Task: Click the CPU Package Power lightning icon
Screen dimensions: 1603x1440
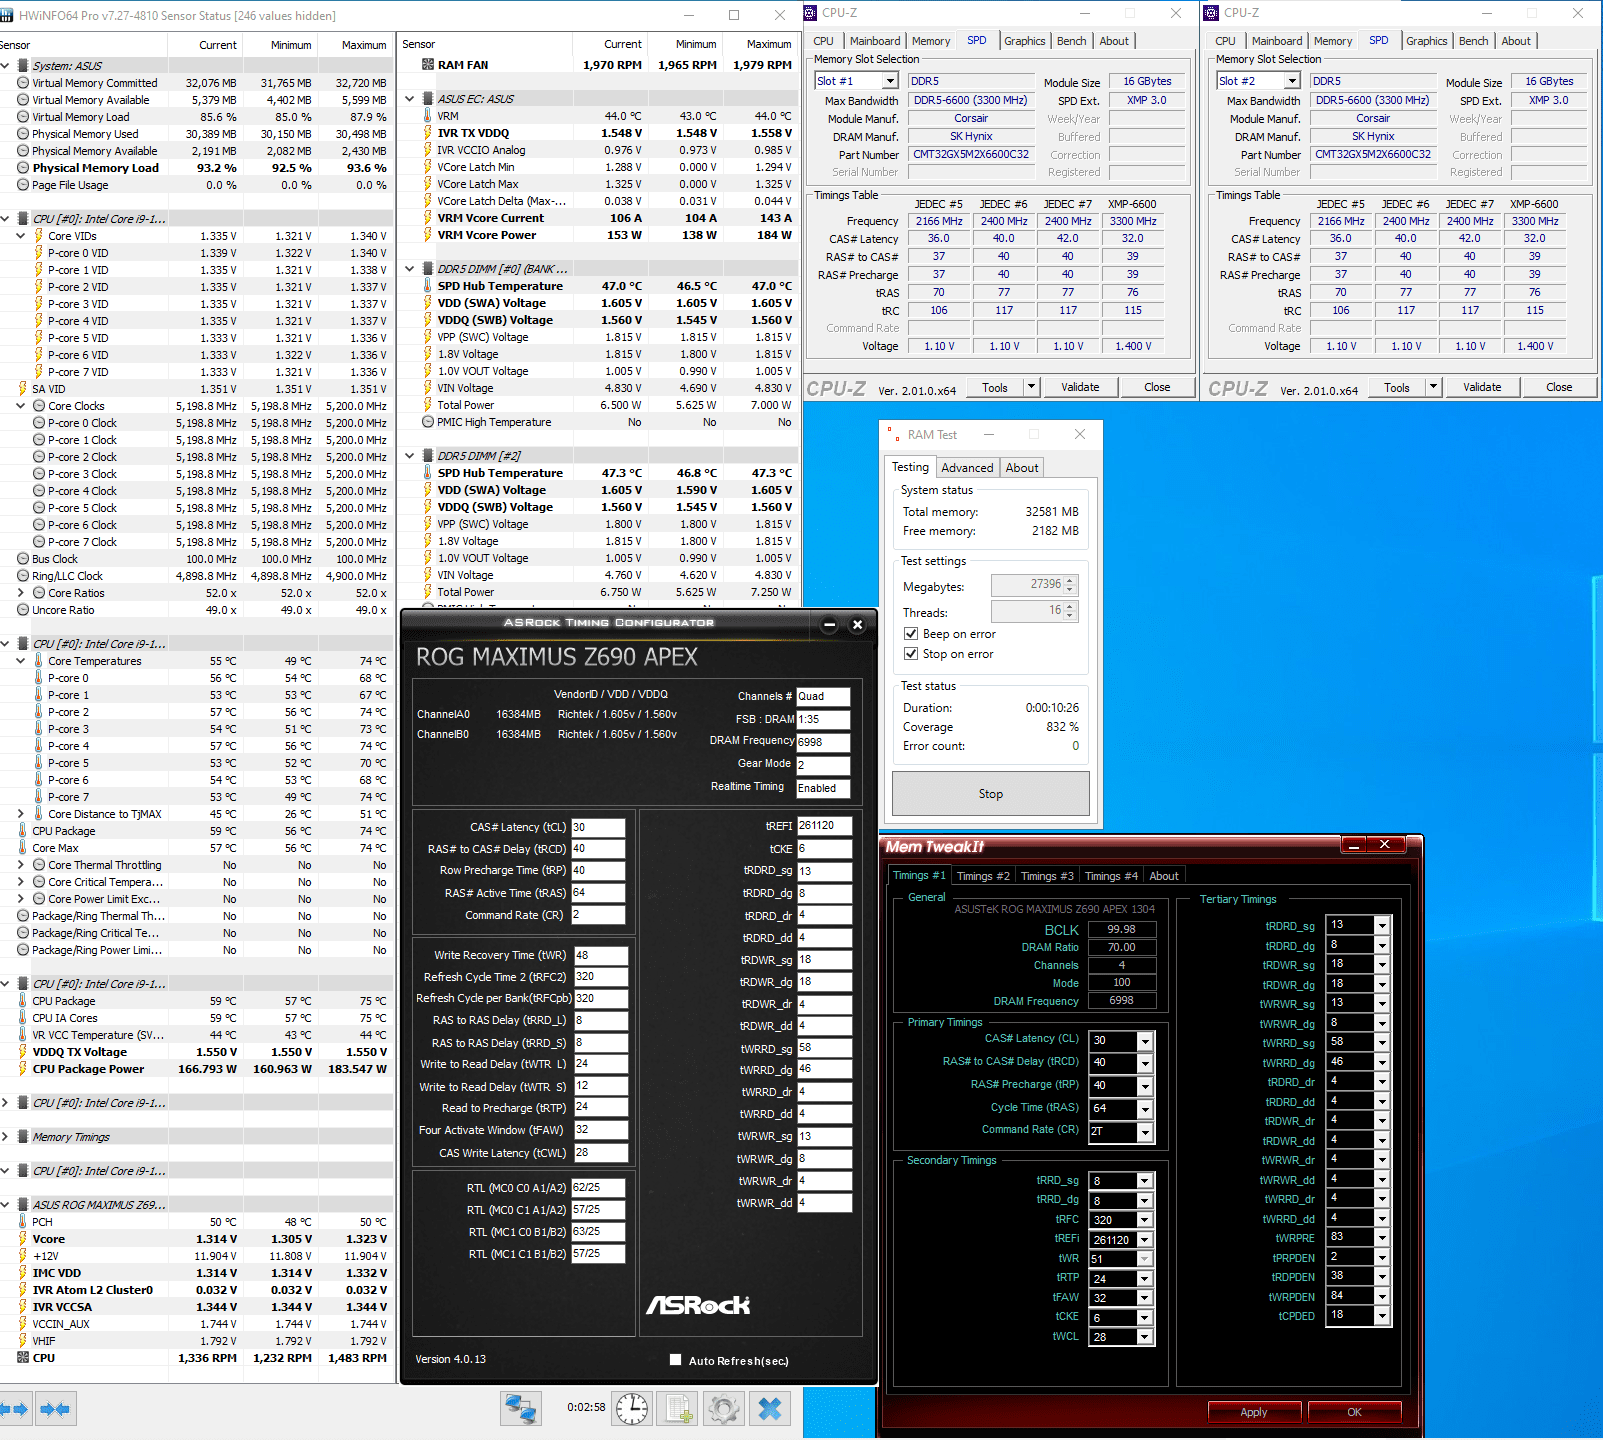Action: pos(23,1069)
